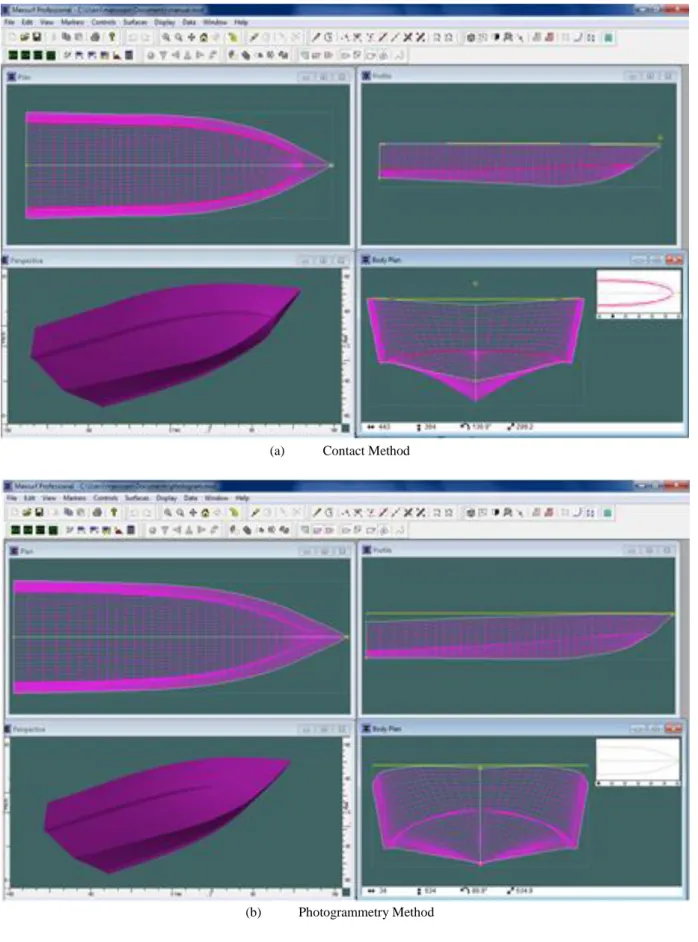698x942 pixels.
Task: Click Copy icon in Contact Method toolbar
Action: pyautogui.click(x=66, y=37)
